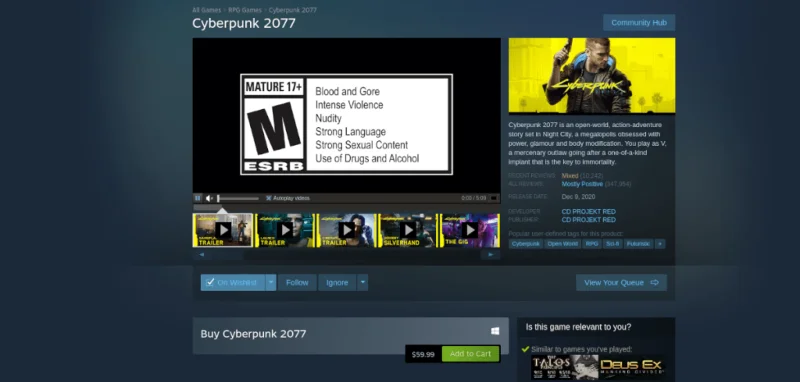This screenshot has height=382, width=800.
Task: Open the wishlist dropdown arrow
Action: 271,283
